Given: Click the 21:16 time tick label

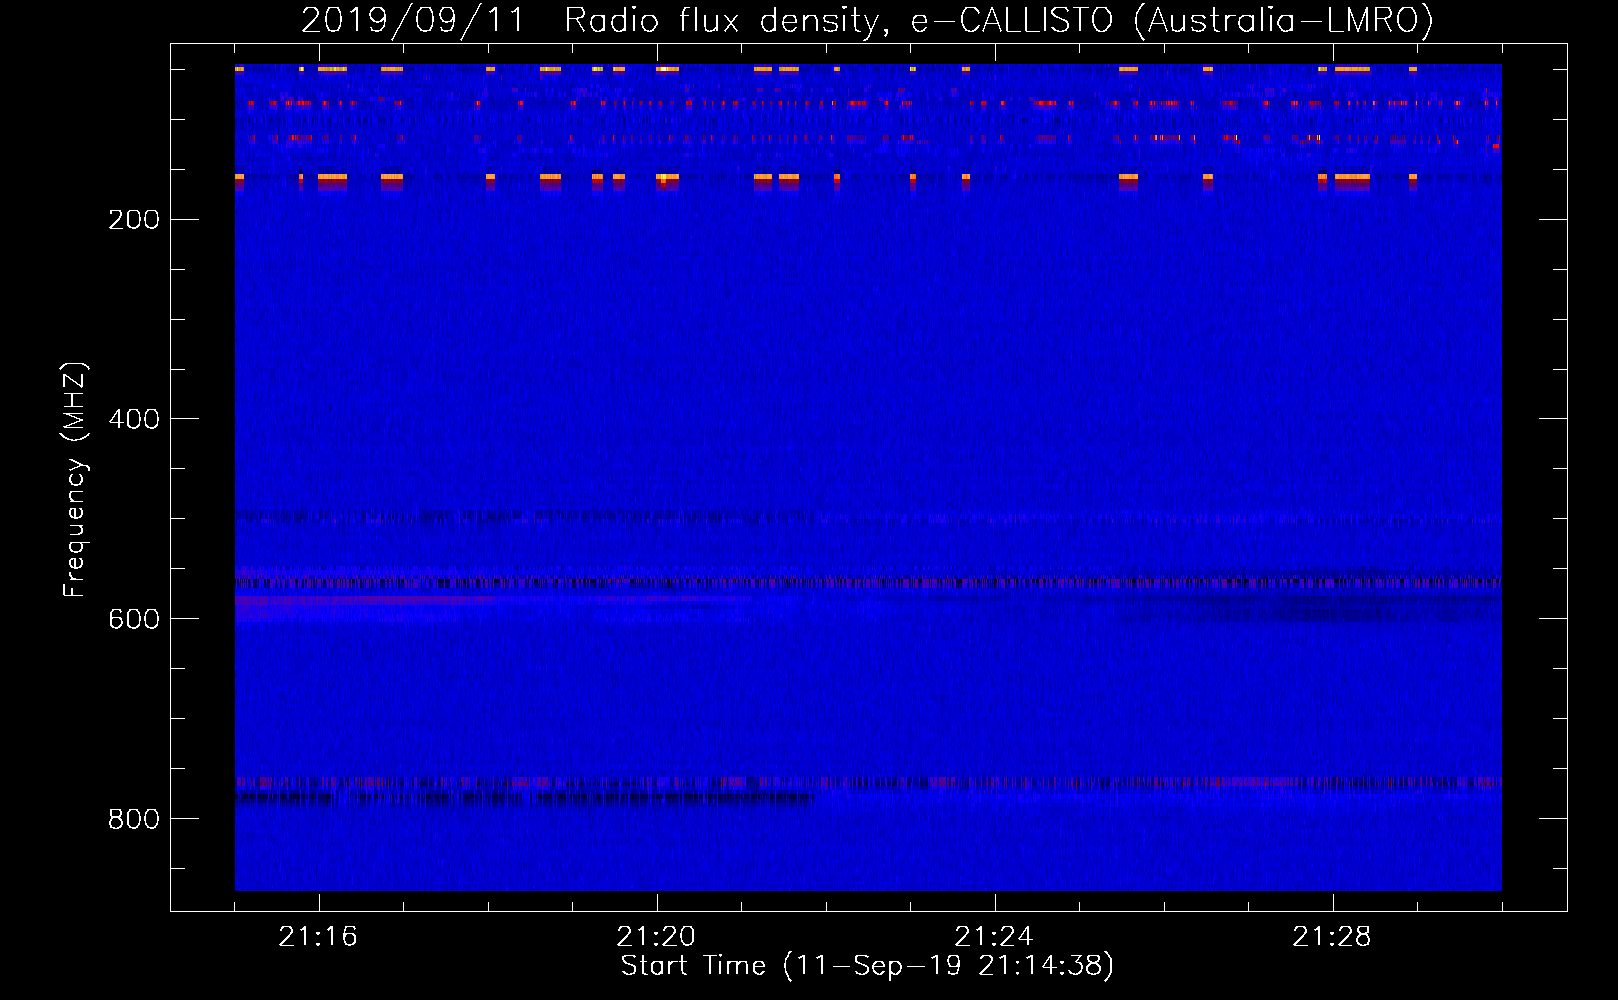Looking at the screenshot, I should [318, 937].
